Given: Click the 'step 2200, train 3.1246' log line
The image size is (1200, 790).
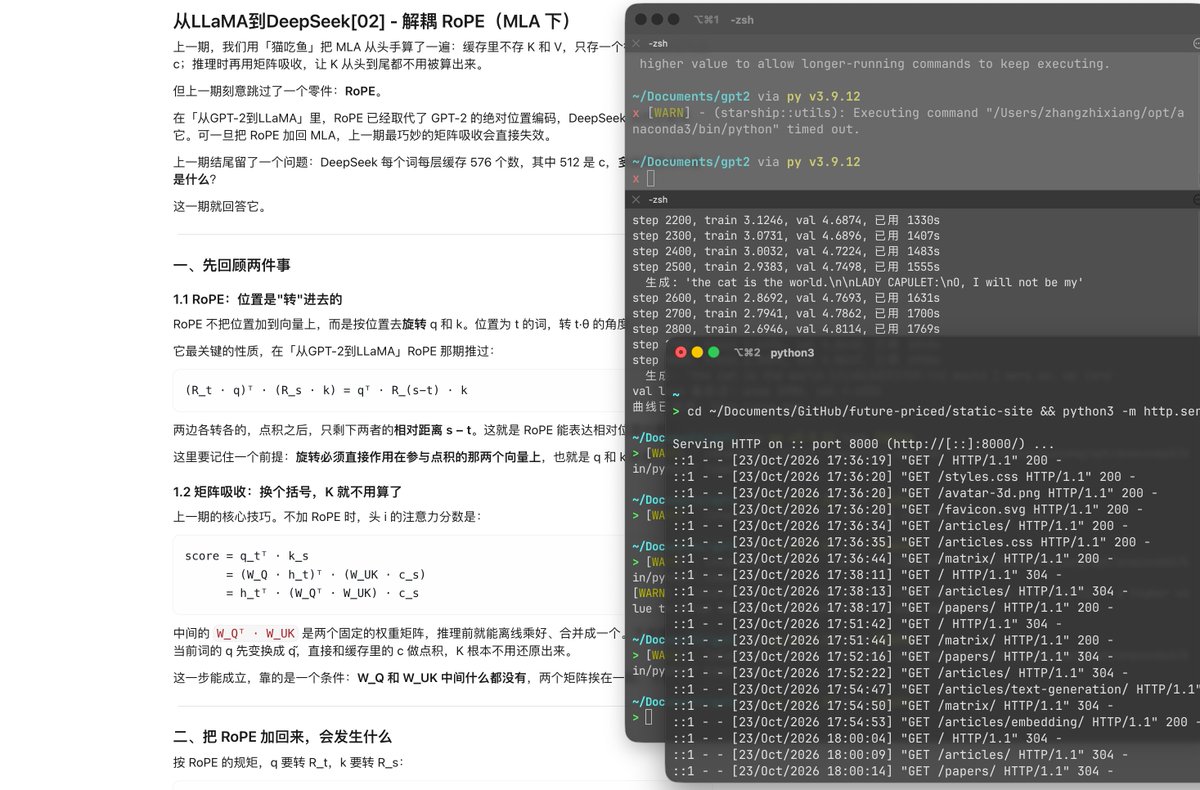Looking at the screenshot, I should click(786, 220).
